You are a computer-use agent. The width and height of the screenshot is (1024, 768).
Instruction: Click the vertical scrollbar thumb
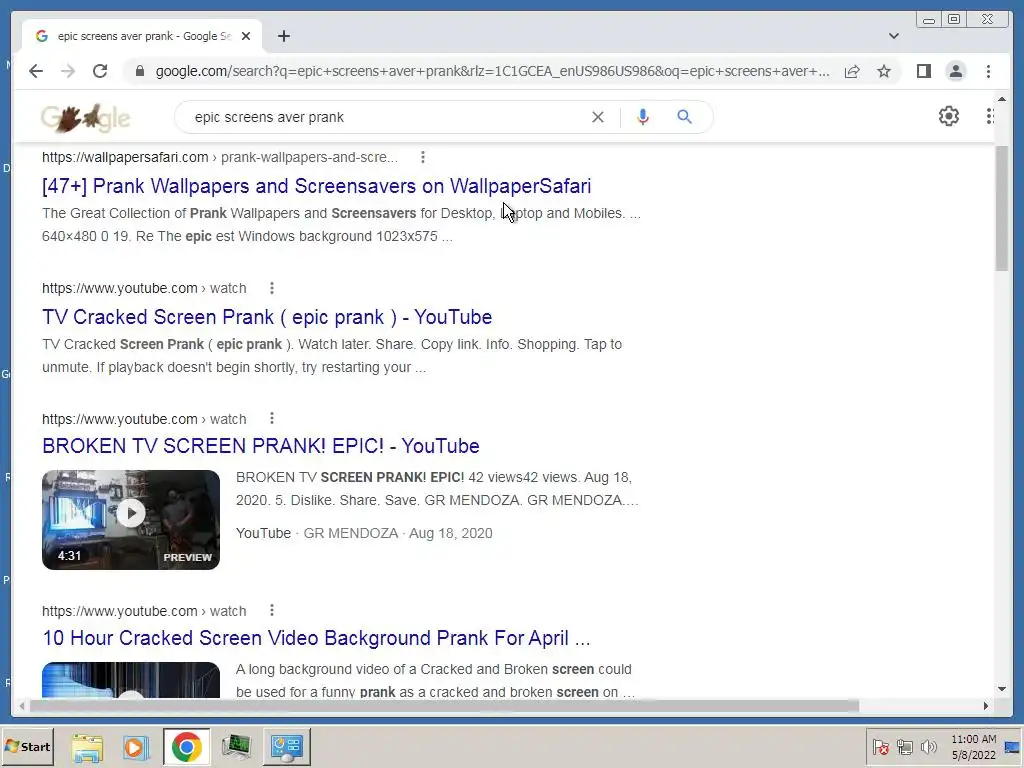click(x=1002, y=208)
